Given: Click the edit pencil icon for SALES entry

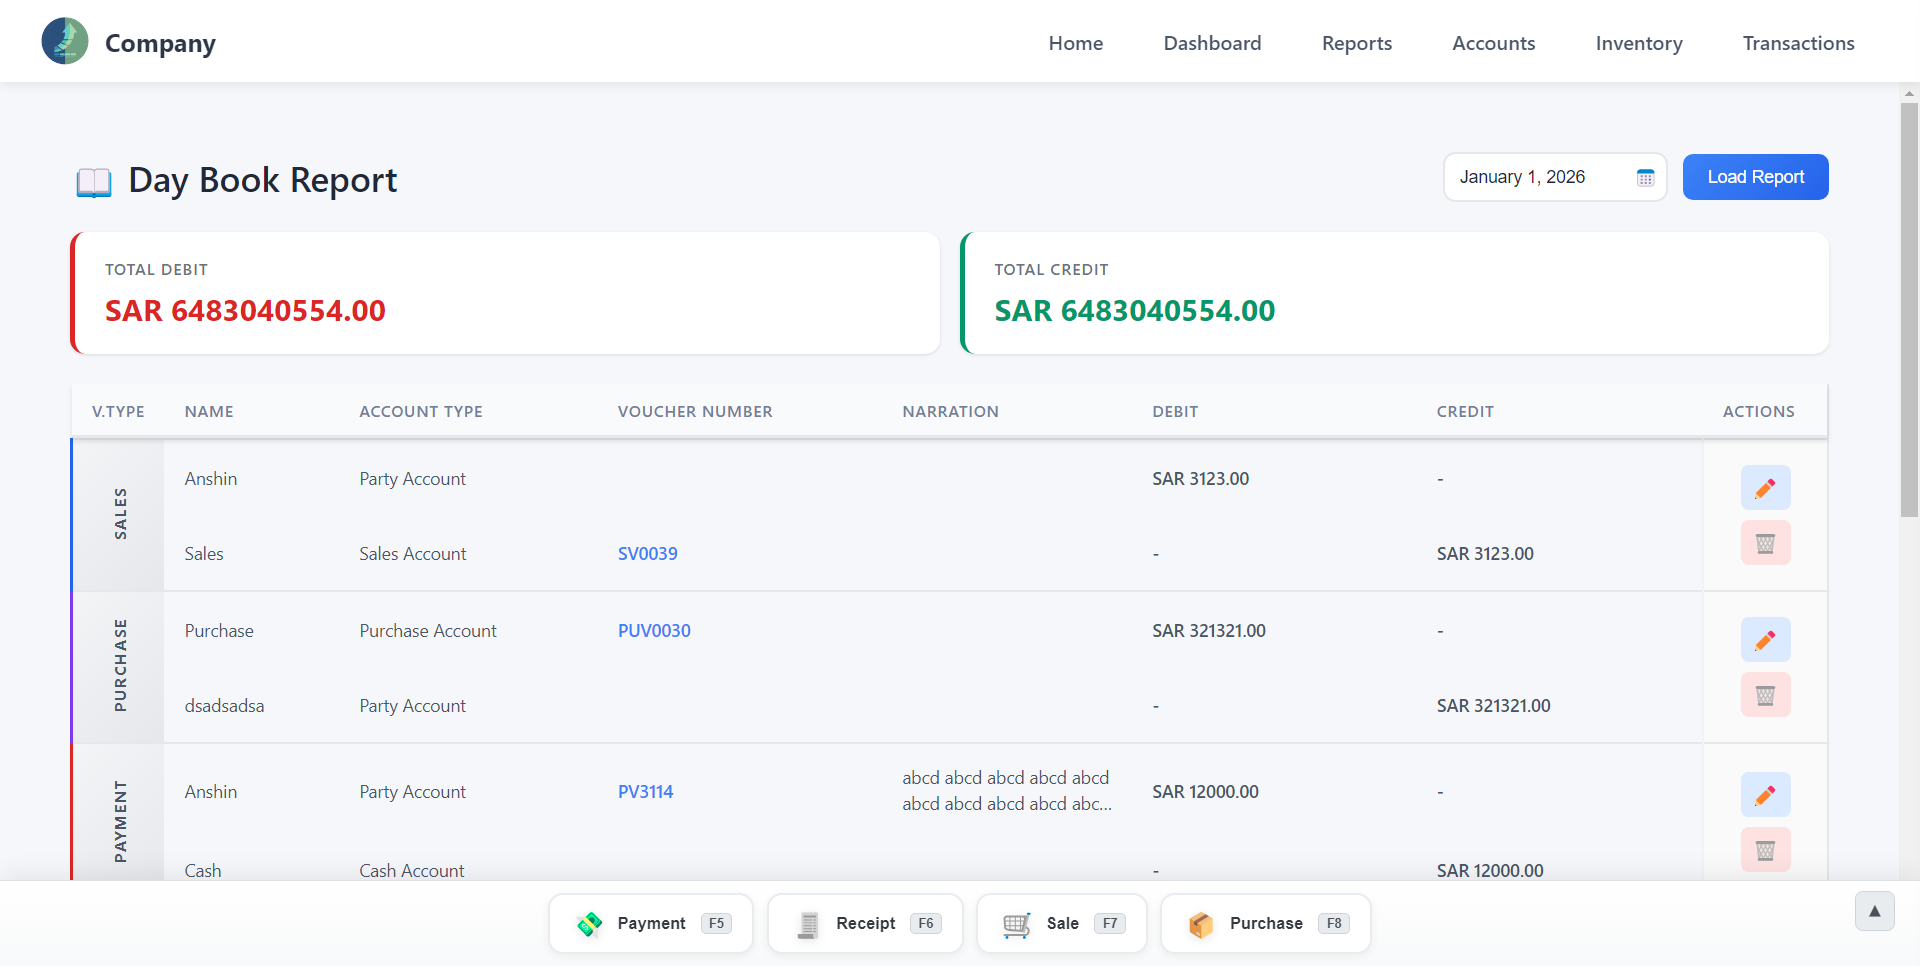Looking at the screenshot, I should [1765, 488].
